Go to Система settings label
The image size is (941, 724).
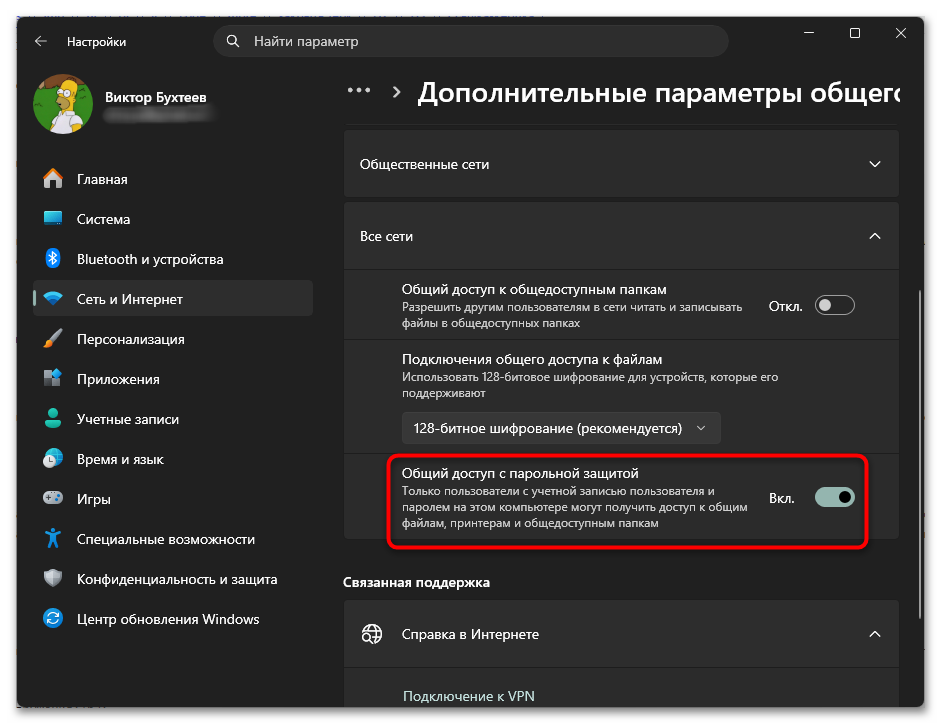(x=103, y=219)
